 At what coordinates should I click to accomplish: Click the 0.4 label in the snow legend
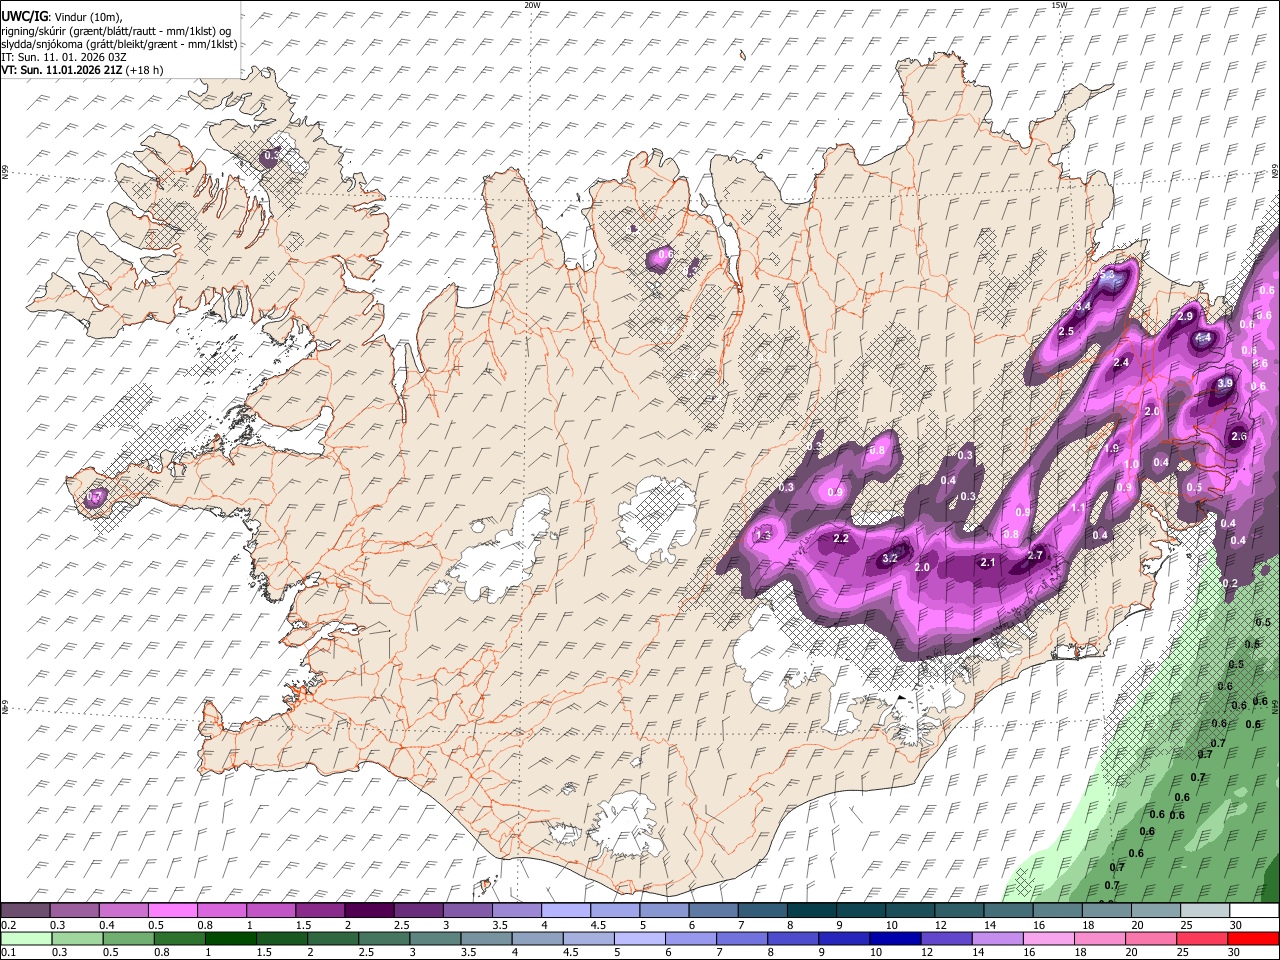[107, 925]
